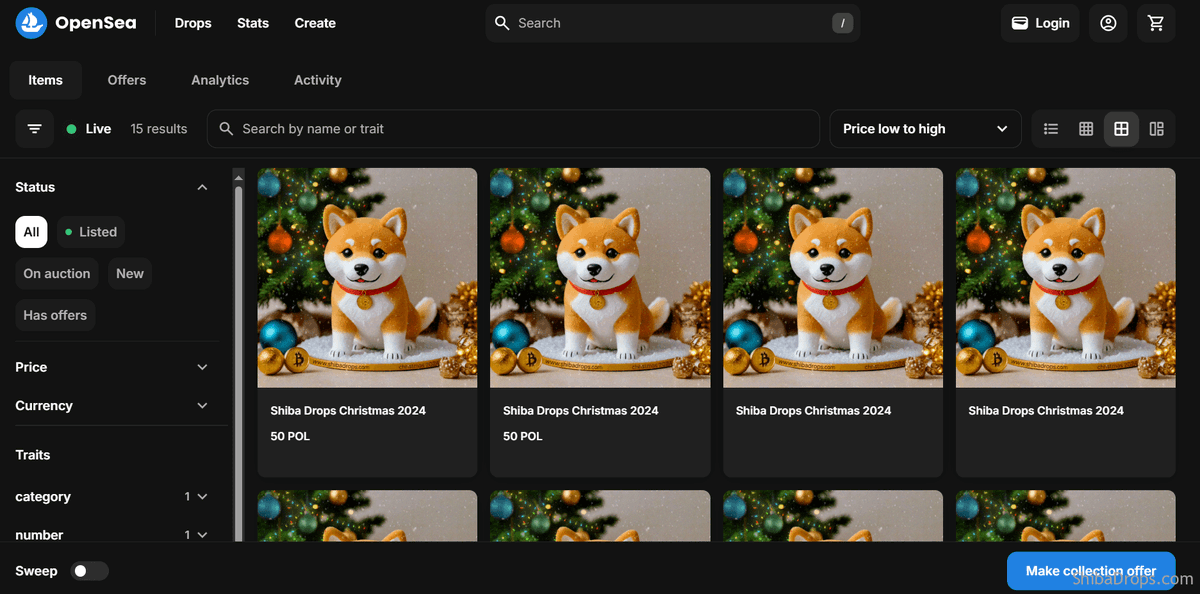Image resolution: width=1200 pixels, height=594 pixels.
Task: Open the Price low to high dropdown
Action: click(925, 129)
